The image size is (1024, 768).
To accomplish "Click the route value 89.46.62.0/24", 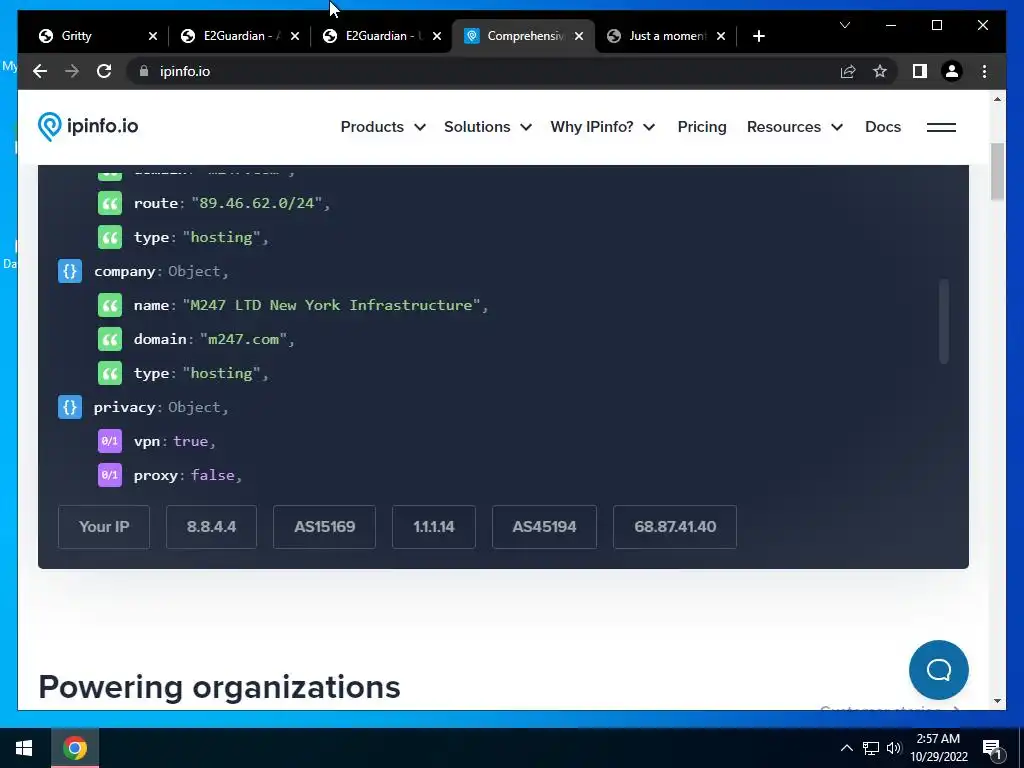I will pos(257,203).
